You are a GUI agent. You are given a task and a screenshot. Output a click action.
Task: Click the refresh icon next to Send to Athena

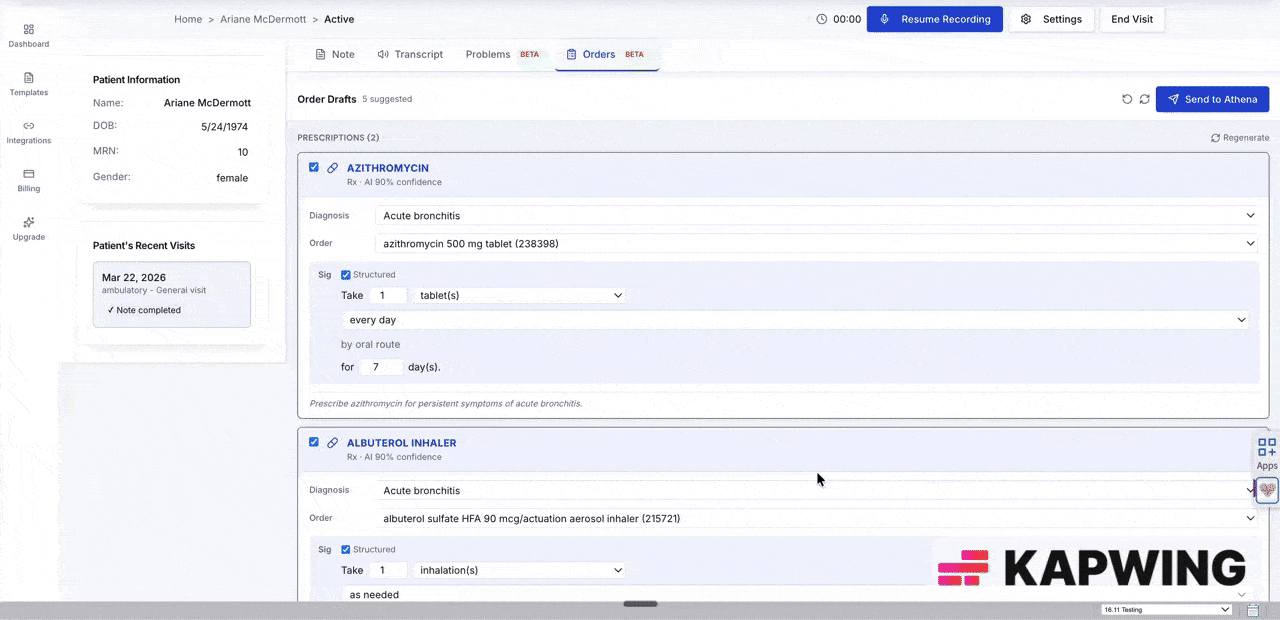click(1144, 99)
